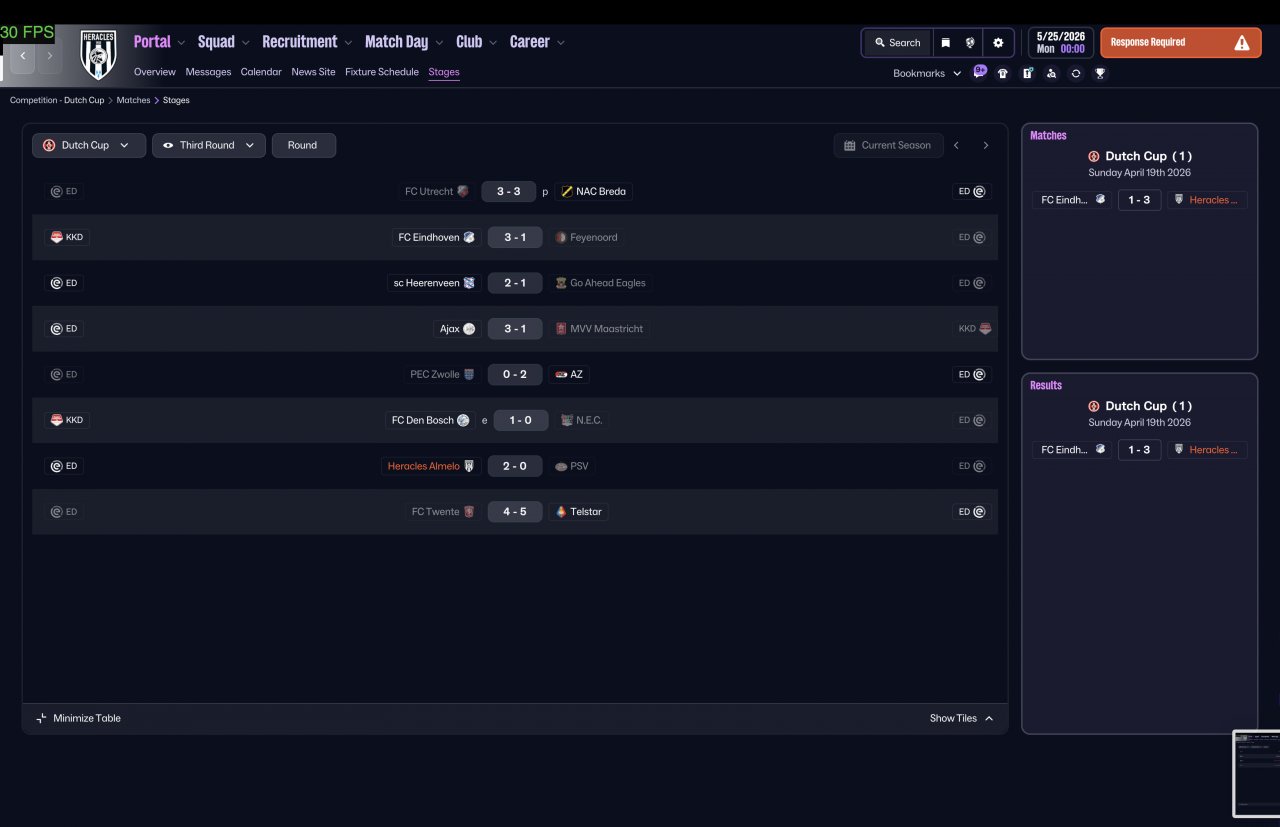Click the report shortcut icon with badge
This screenshot has width=1280, height=827.
coord(1027,73)
